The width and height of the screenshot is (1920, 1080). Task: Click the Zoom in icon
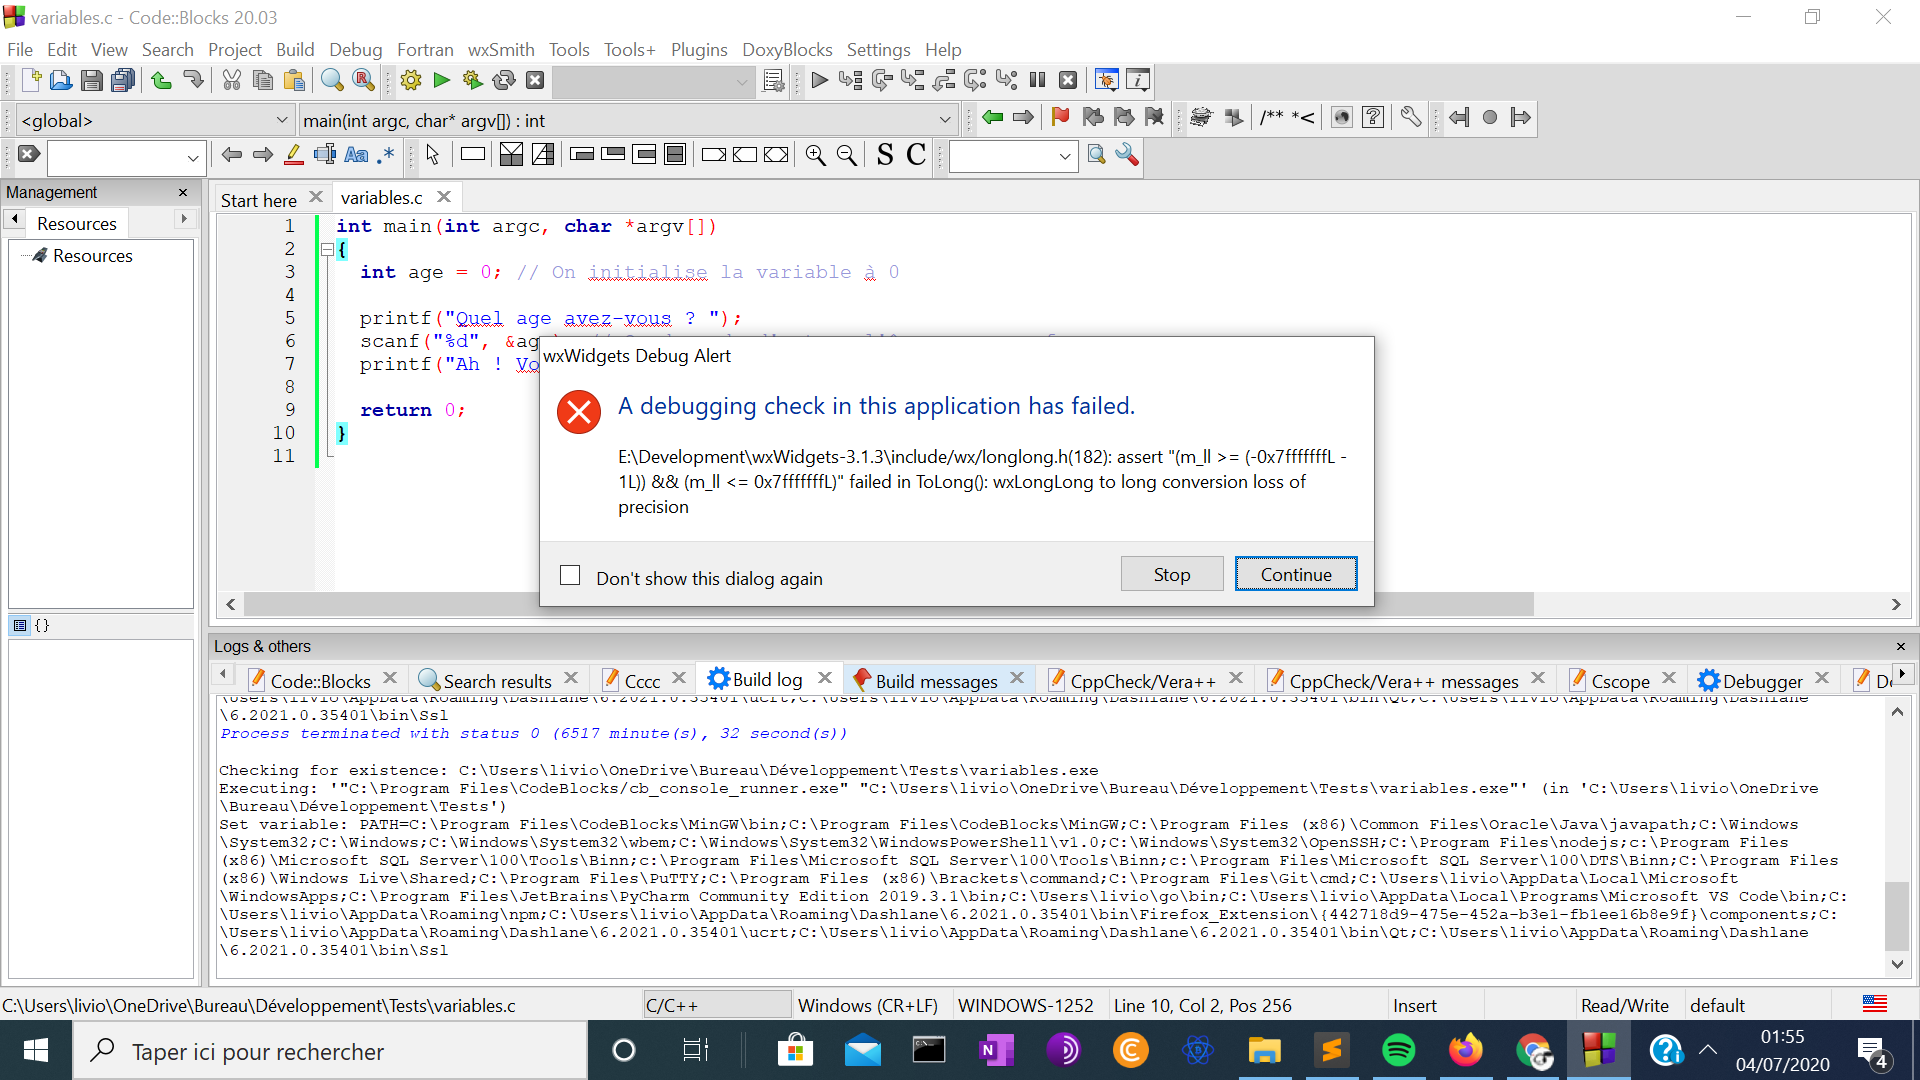(816, 155)
